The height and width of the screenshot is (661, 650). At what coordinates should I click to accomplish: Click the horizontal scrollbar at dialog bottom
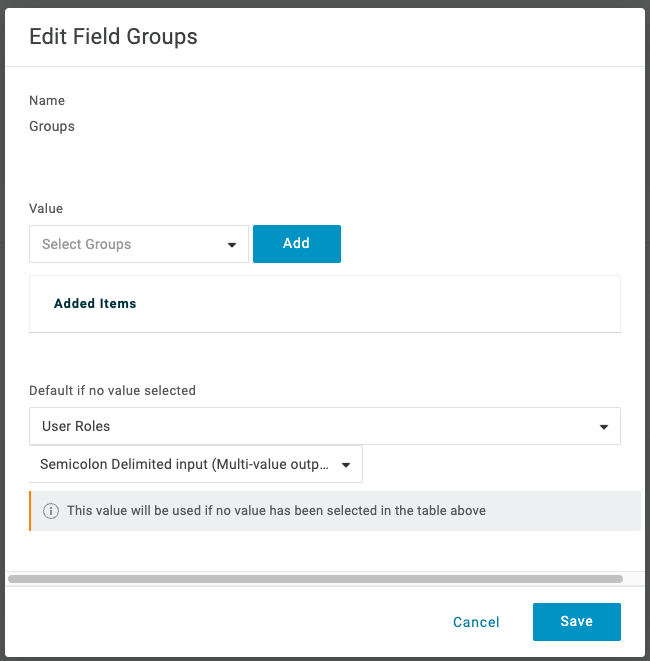pos(315,579)
